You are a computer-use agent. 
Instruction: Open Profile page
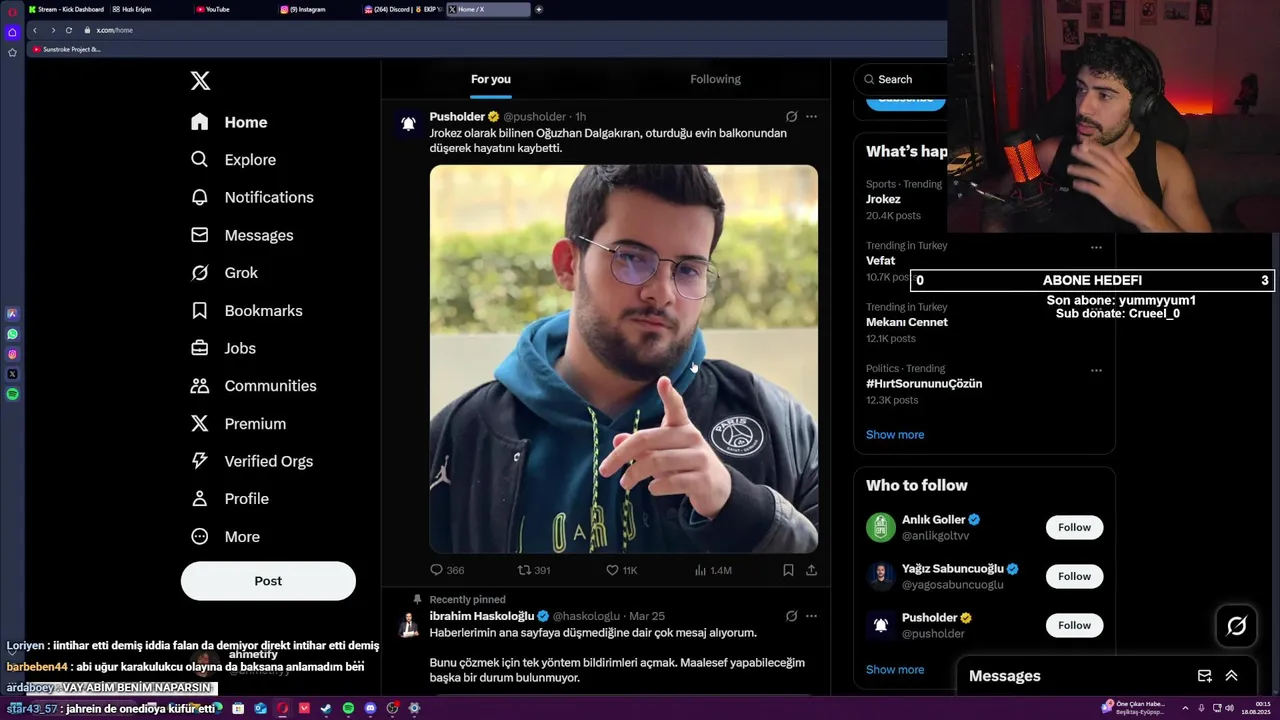coord(230,499)
